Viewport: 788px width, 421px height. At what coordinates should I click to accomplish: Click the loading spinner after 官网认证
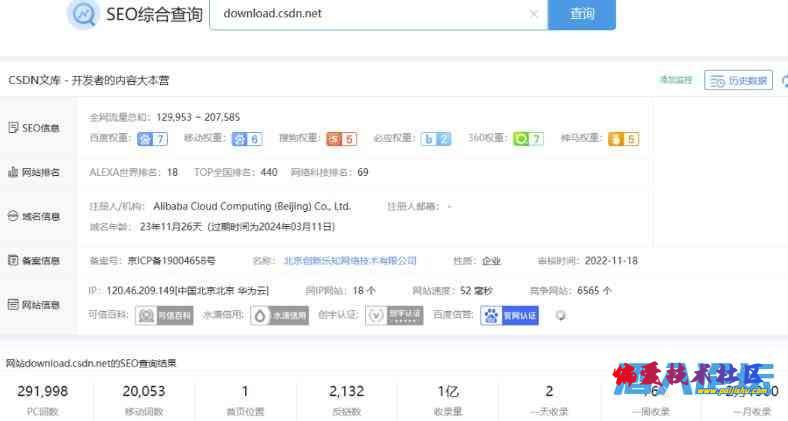pyautogui.click(x=560, y=315)
